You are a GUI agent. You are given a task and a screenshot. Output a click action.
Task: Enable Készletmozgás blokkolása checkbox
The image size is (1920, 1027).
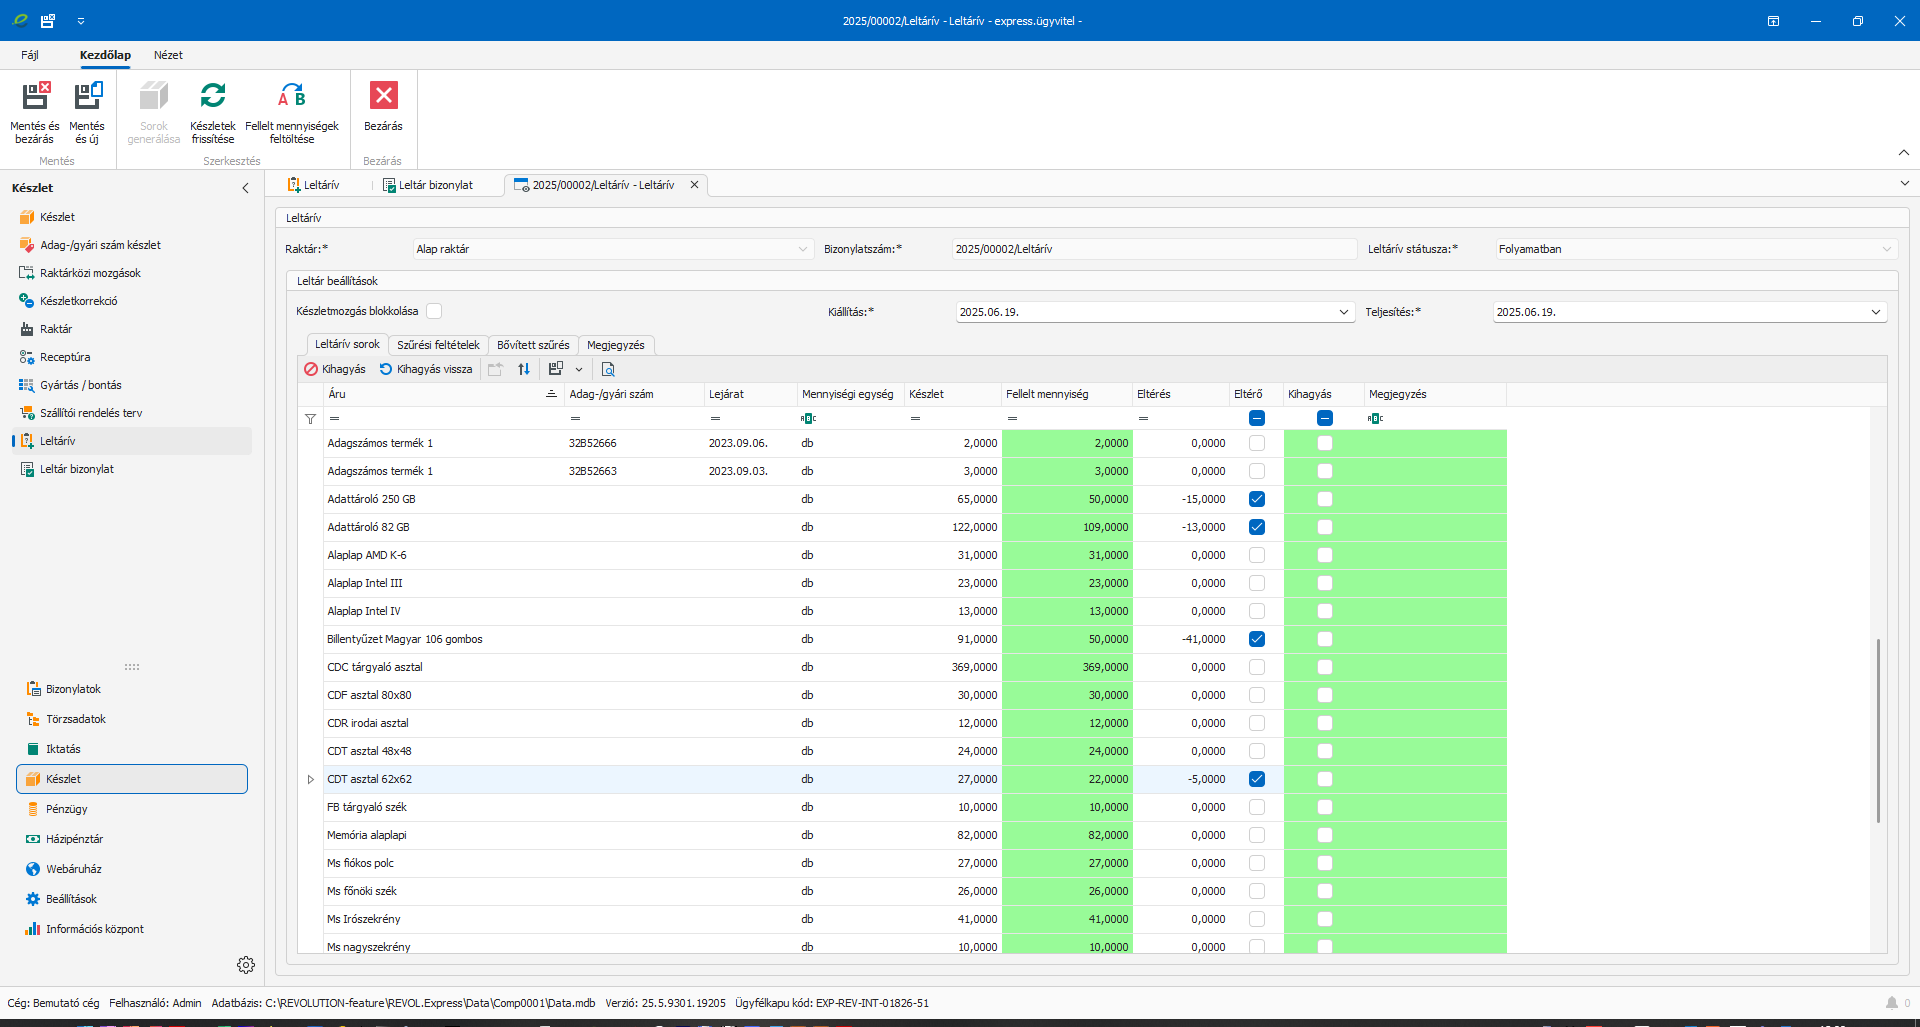(x=434, y=311)
